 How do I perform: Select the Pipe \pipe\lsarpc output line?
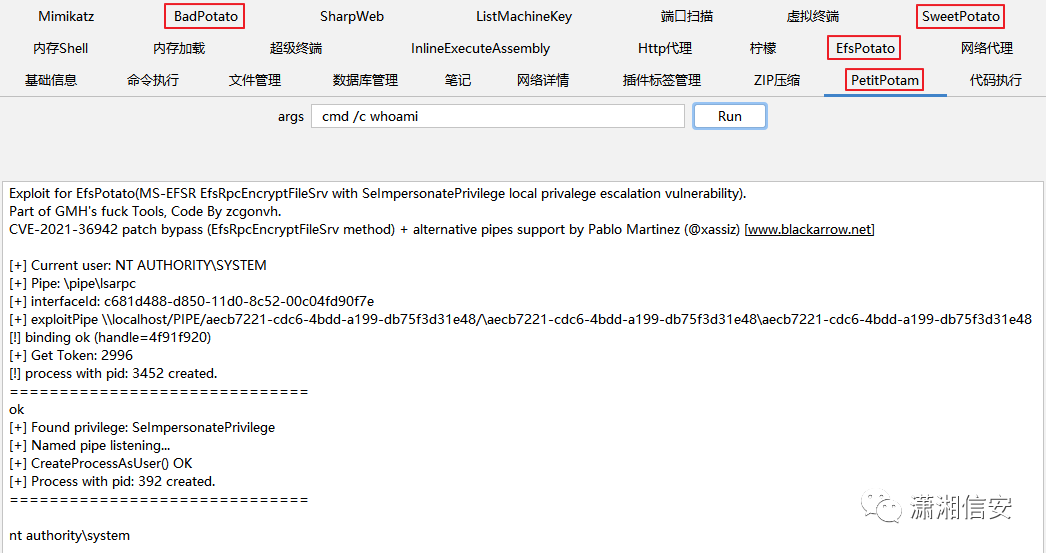click(x=73, y=284)
